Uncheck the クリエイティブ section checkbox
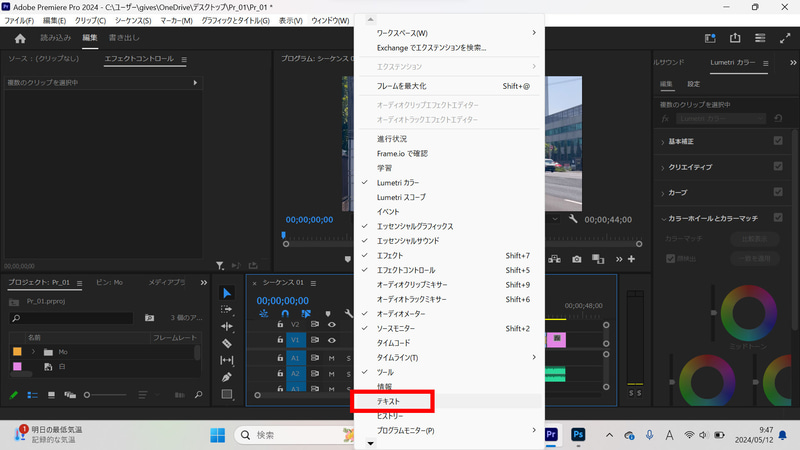Screen dimensions: 800x450 tap(778, 166)
